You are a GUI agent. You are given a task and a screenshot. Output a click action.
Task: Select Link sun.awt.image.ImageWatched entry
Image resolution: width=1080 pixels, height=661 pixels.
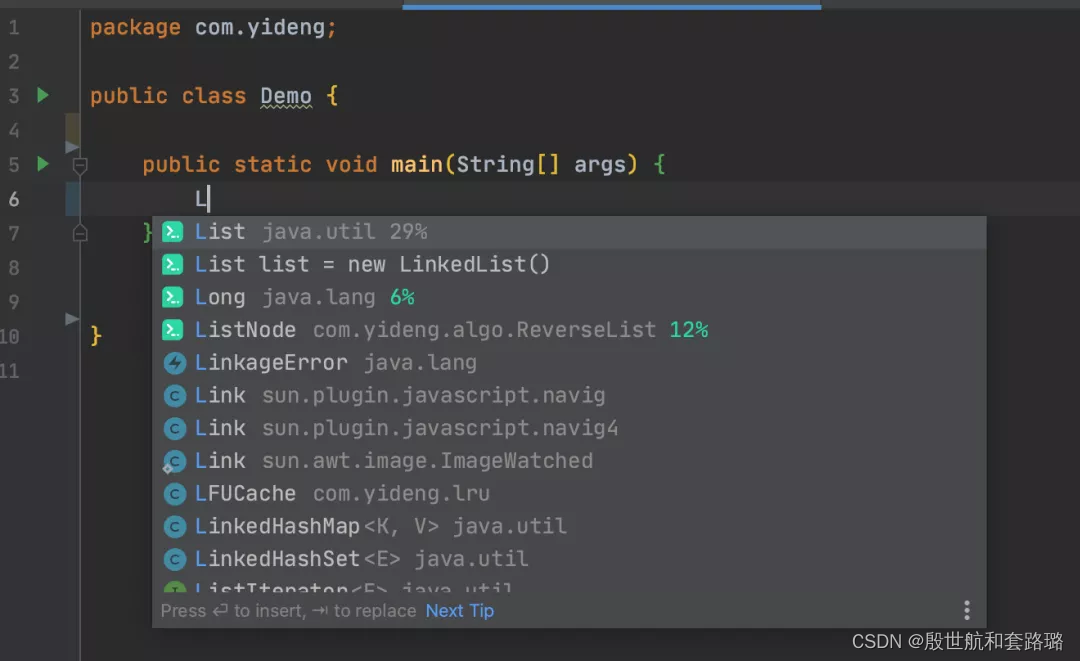click(569, 461)
